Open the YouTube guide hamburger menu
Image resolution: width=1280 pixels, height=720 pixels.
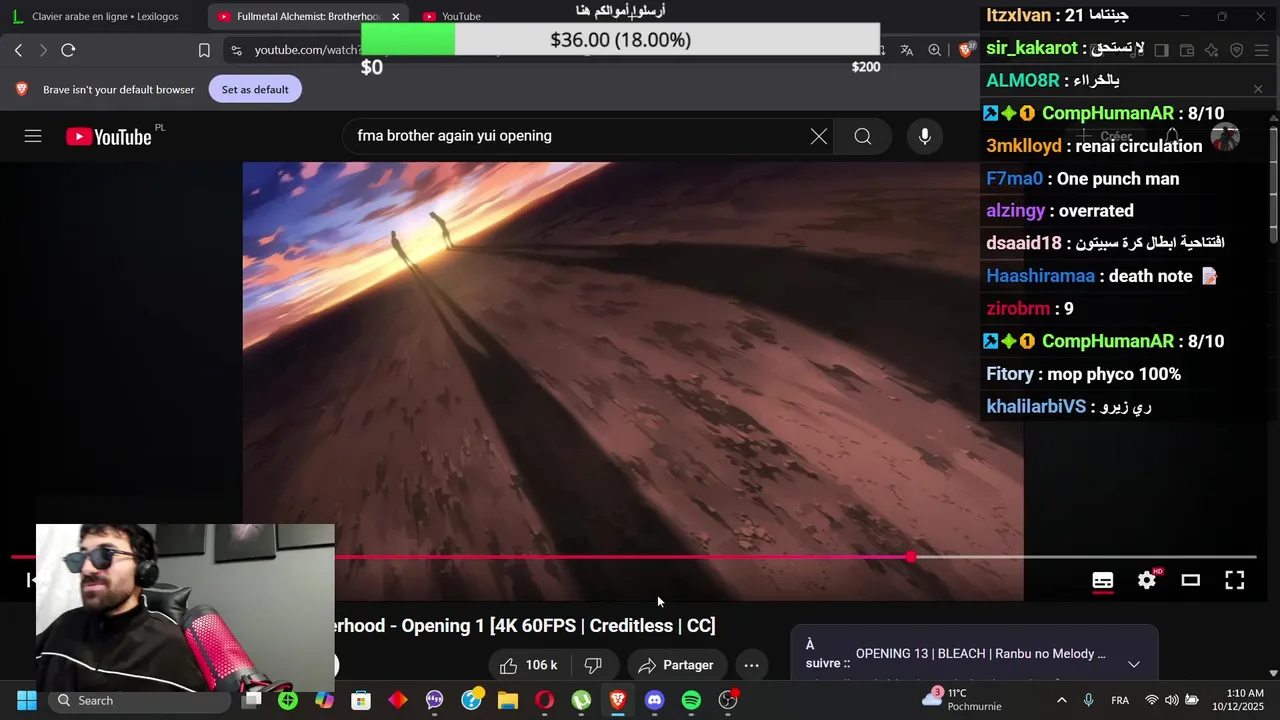pos(33,136)
